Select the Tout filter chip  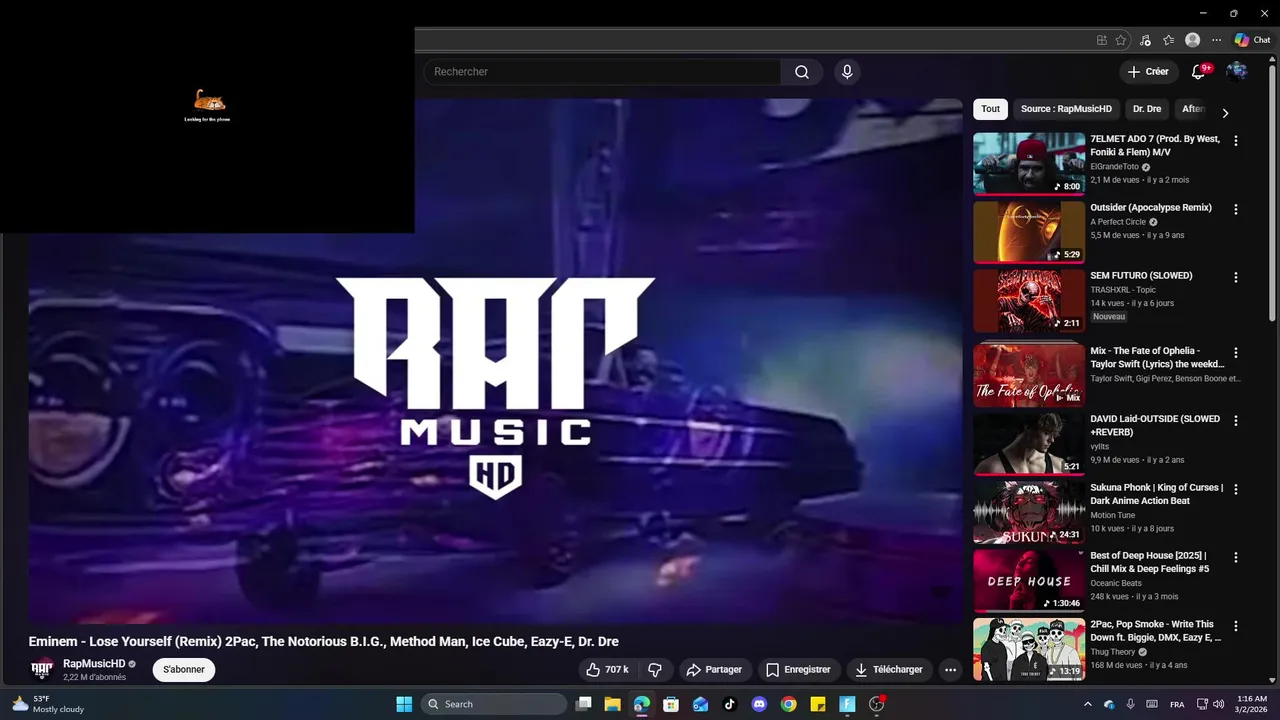tap(990, 109)
